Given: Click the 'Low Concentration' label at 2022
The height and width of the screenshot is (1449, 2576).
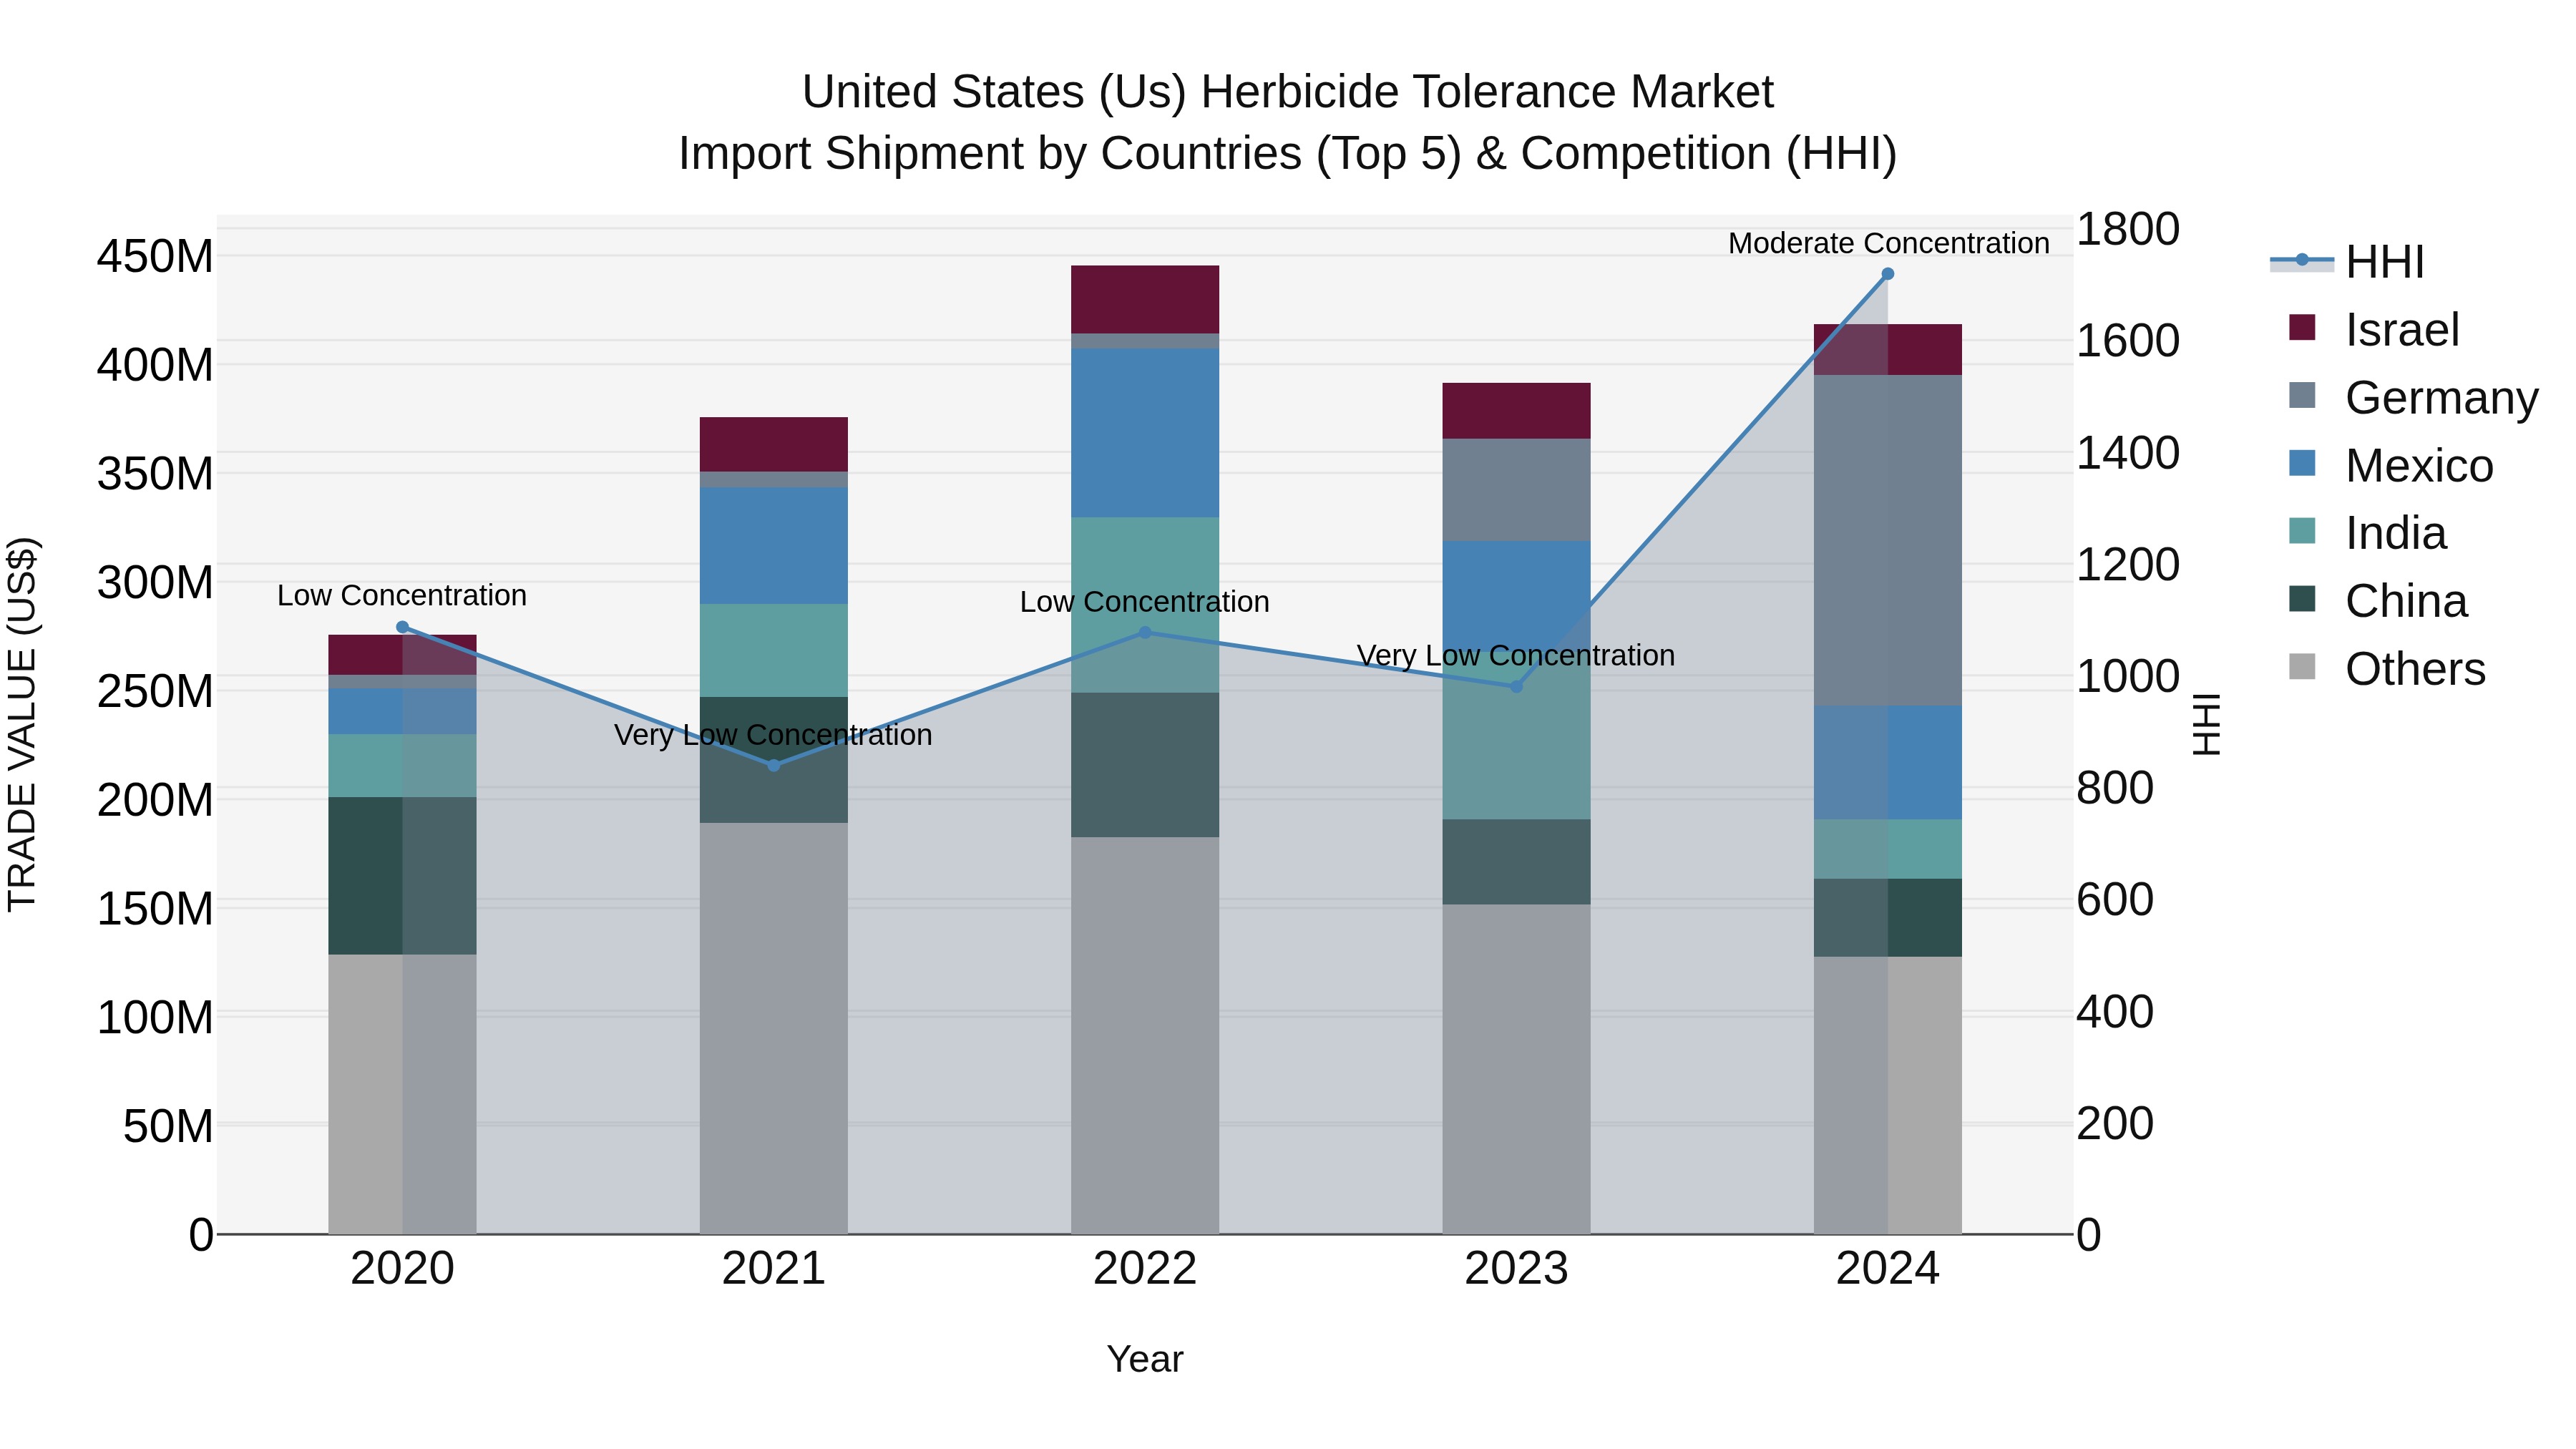Looking at the screenshot, I should [x=1145, y=601].
